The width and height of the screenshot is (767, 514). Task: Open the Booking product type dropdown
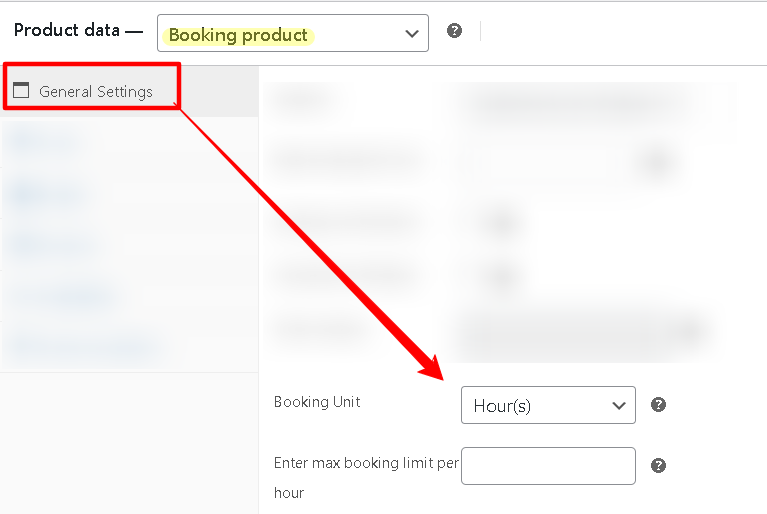(293, 33)
